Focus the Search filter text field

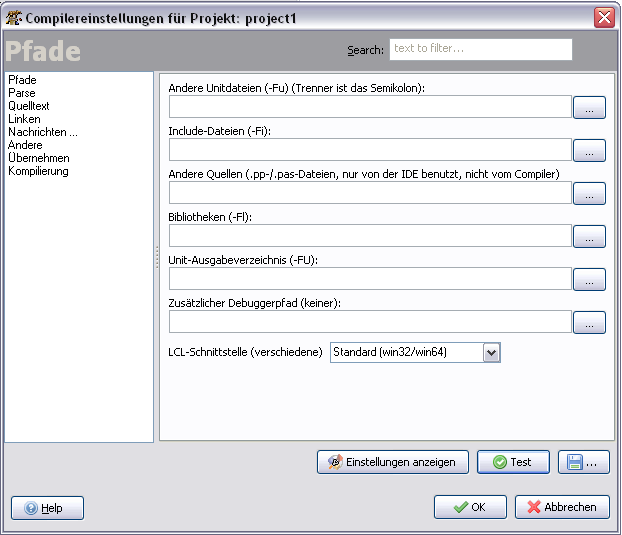pyautogui.click(x=481, y=49)
